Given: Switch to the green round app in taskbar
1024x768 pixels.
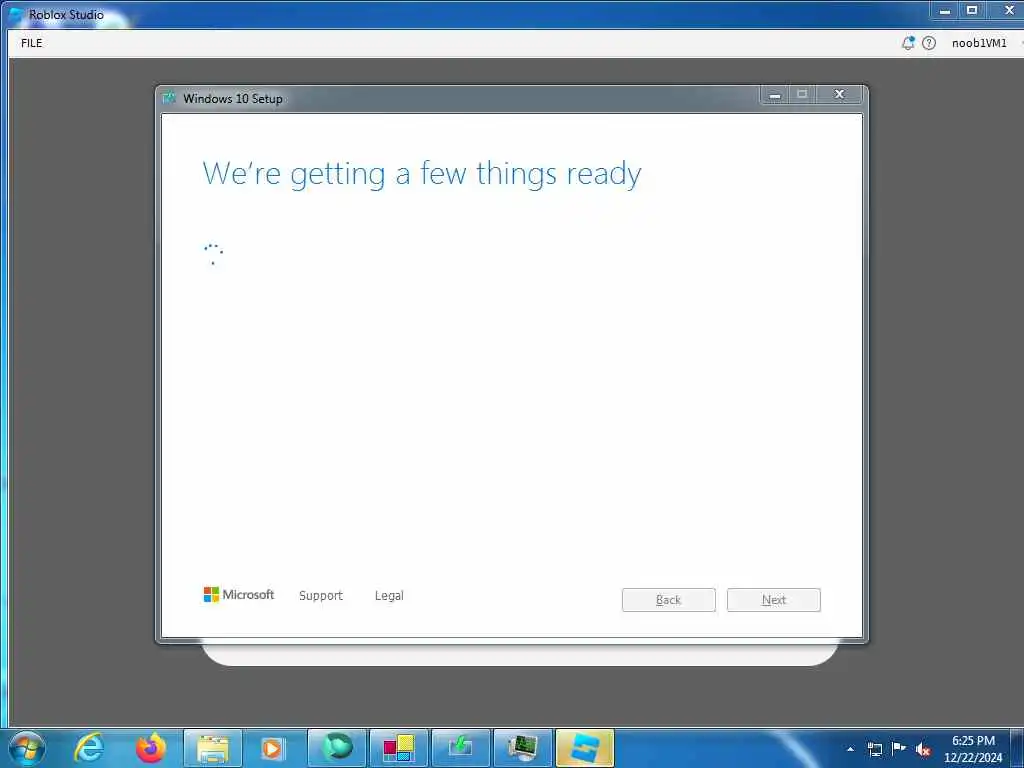Looking at the screenshot, I should pyautogui.click(x=337, y=748).
